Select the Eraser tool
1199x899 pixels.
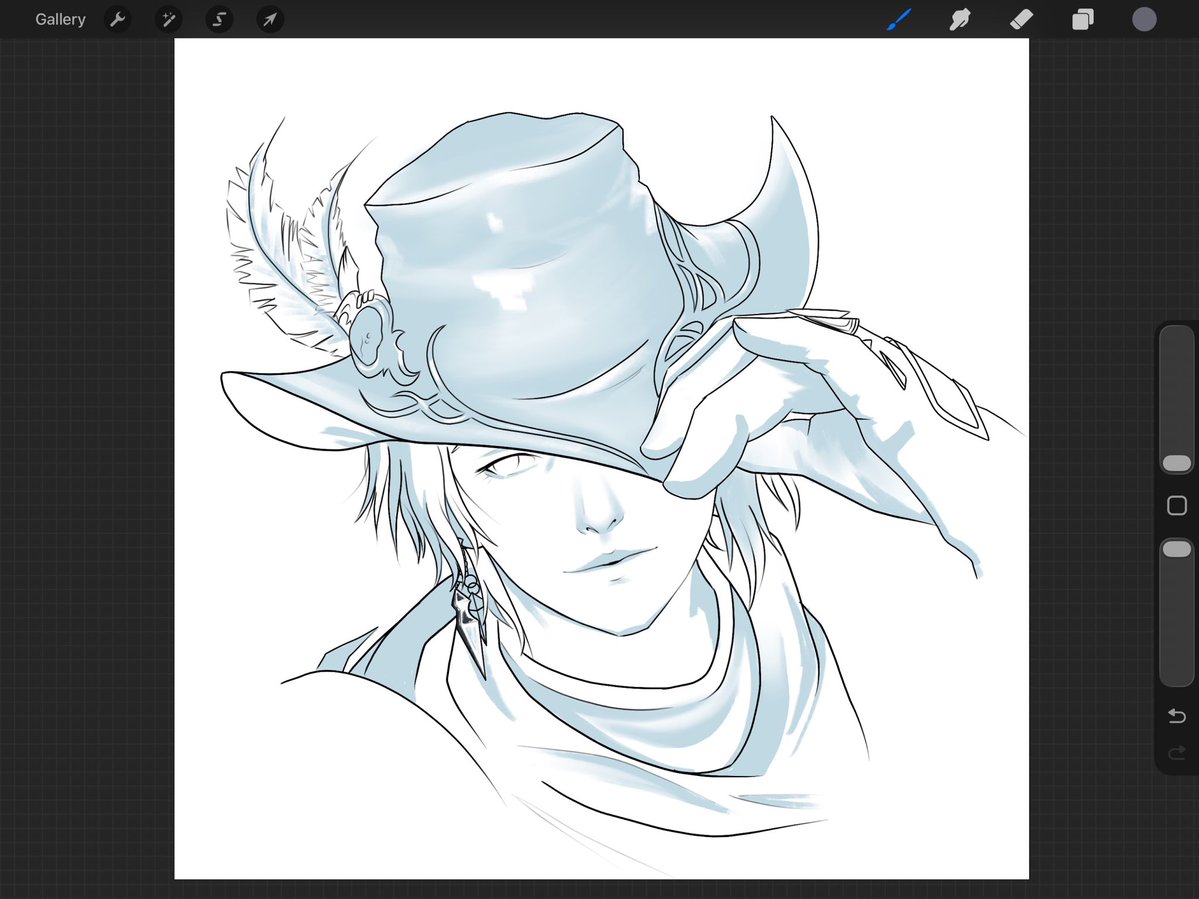[x=1022, y=19]
